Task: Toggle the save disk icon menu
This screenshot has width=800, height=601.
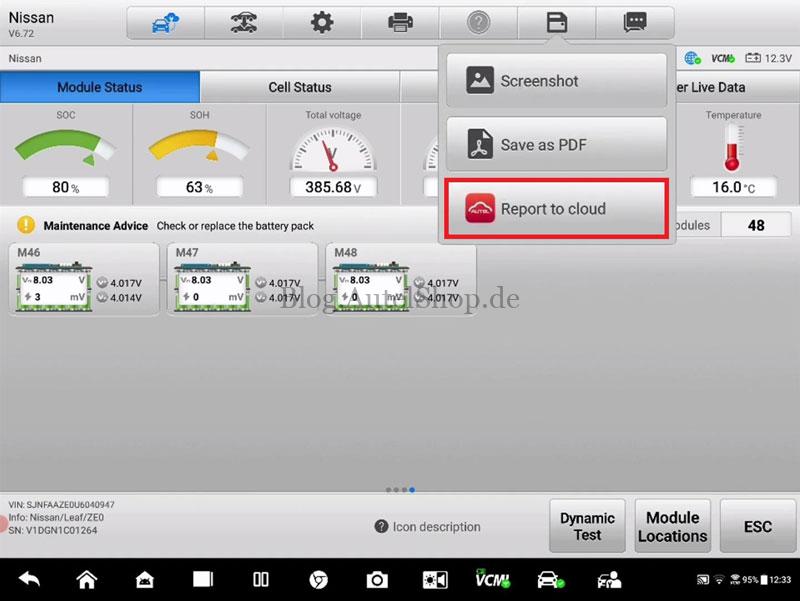Action: coord(557,23)
